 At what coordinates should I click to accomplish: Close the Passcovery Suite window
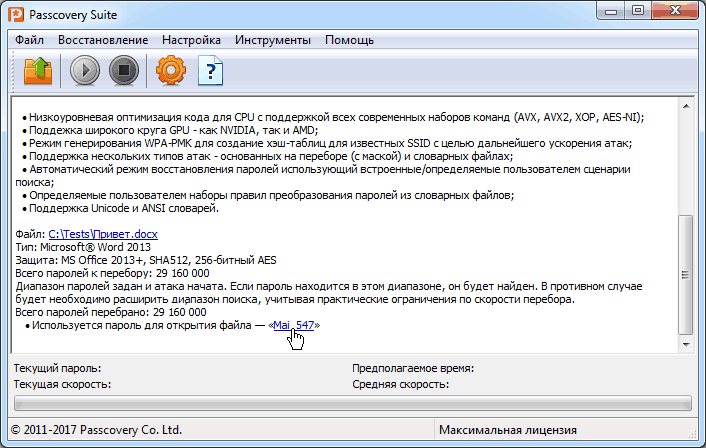(675, 11)
